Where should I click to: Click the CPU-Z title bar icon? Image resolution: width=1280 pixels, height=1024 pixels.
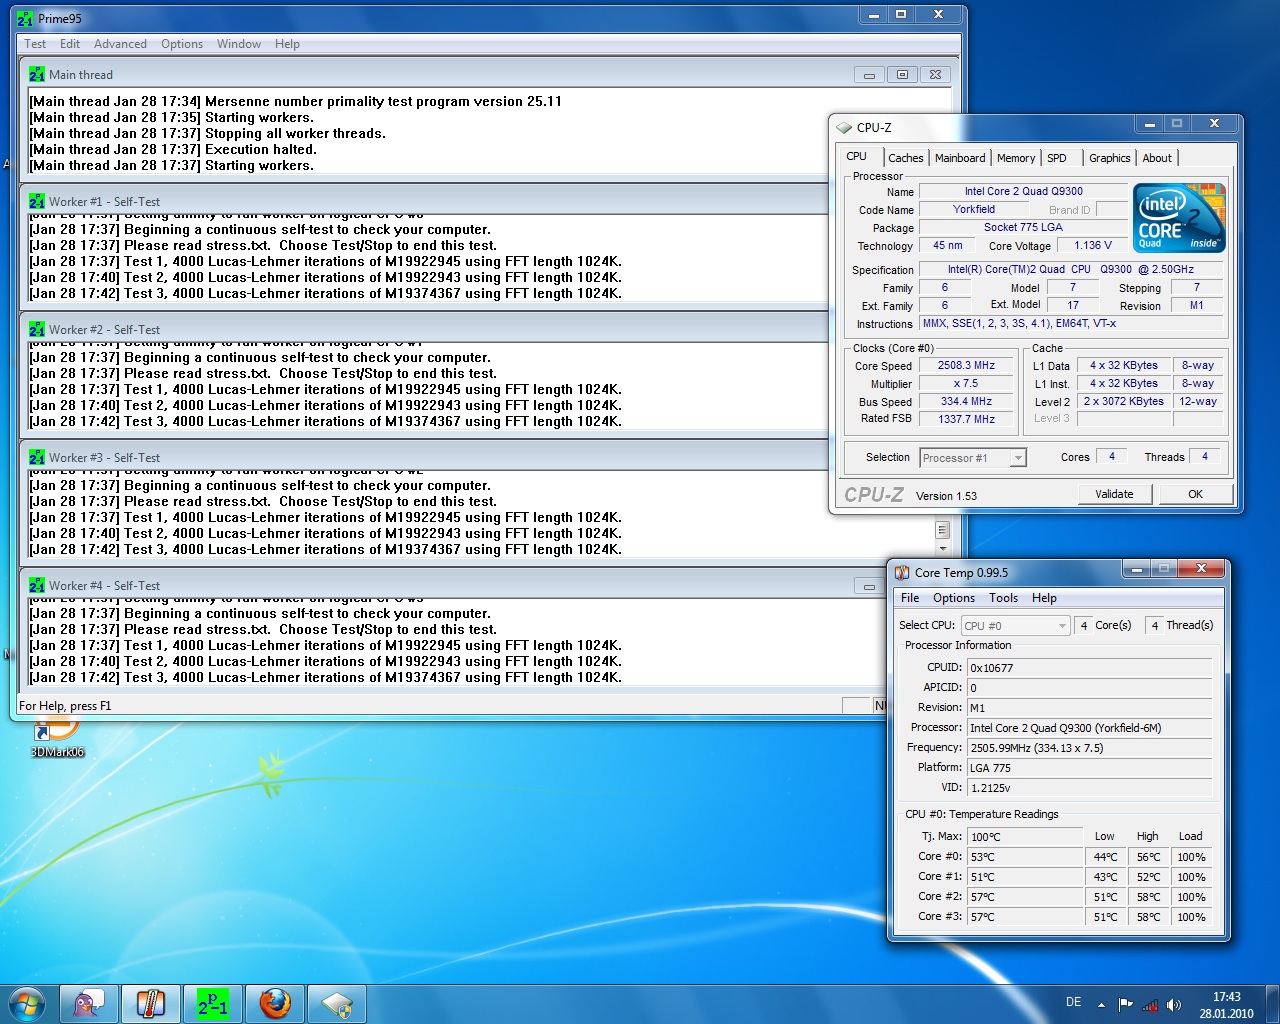(x=844, y=127)
